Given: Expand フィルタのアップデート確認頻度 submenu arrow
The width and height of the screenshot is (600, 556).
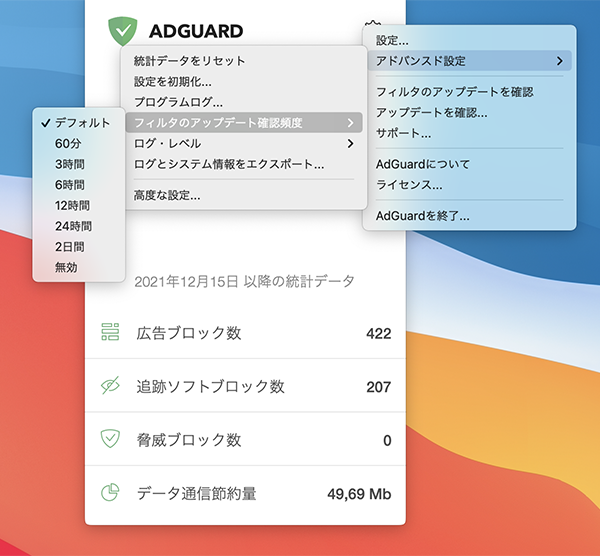Looking at the screenshot, I should pyautogui.click(x=350, y=123).
